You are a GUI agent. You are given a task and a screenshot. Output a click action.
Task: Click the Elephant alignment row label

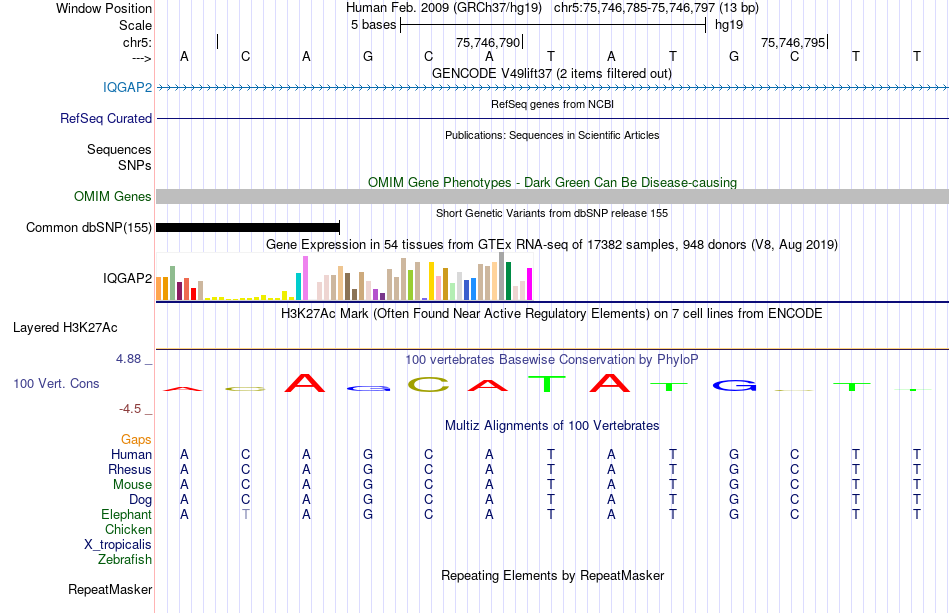[x=126, y=514]
